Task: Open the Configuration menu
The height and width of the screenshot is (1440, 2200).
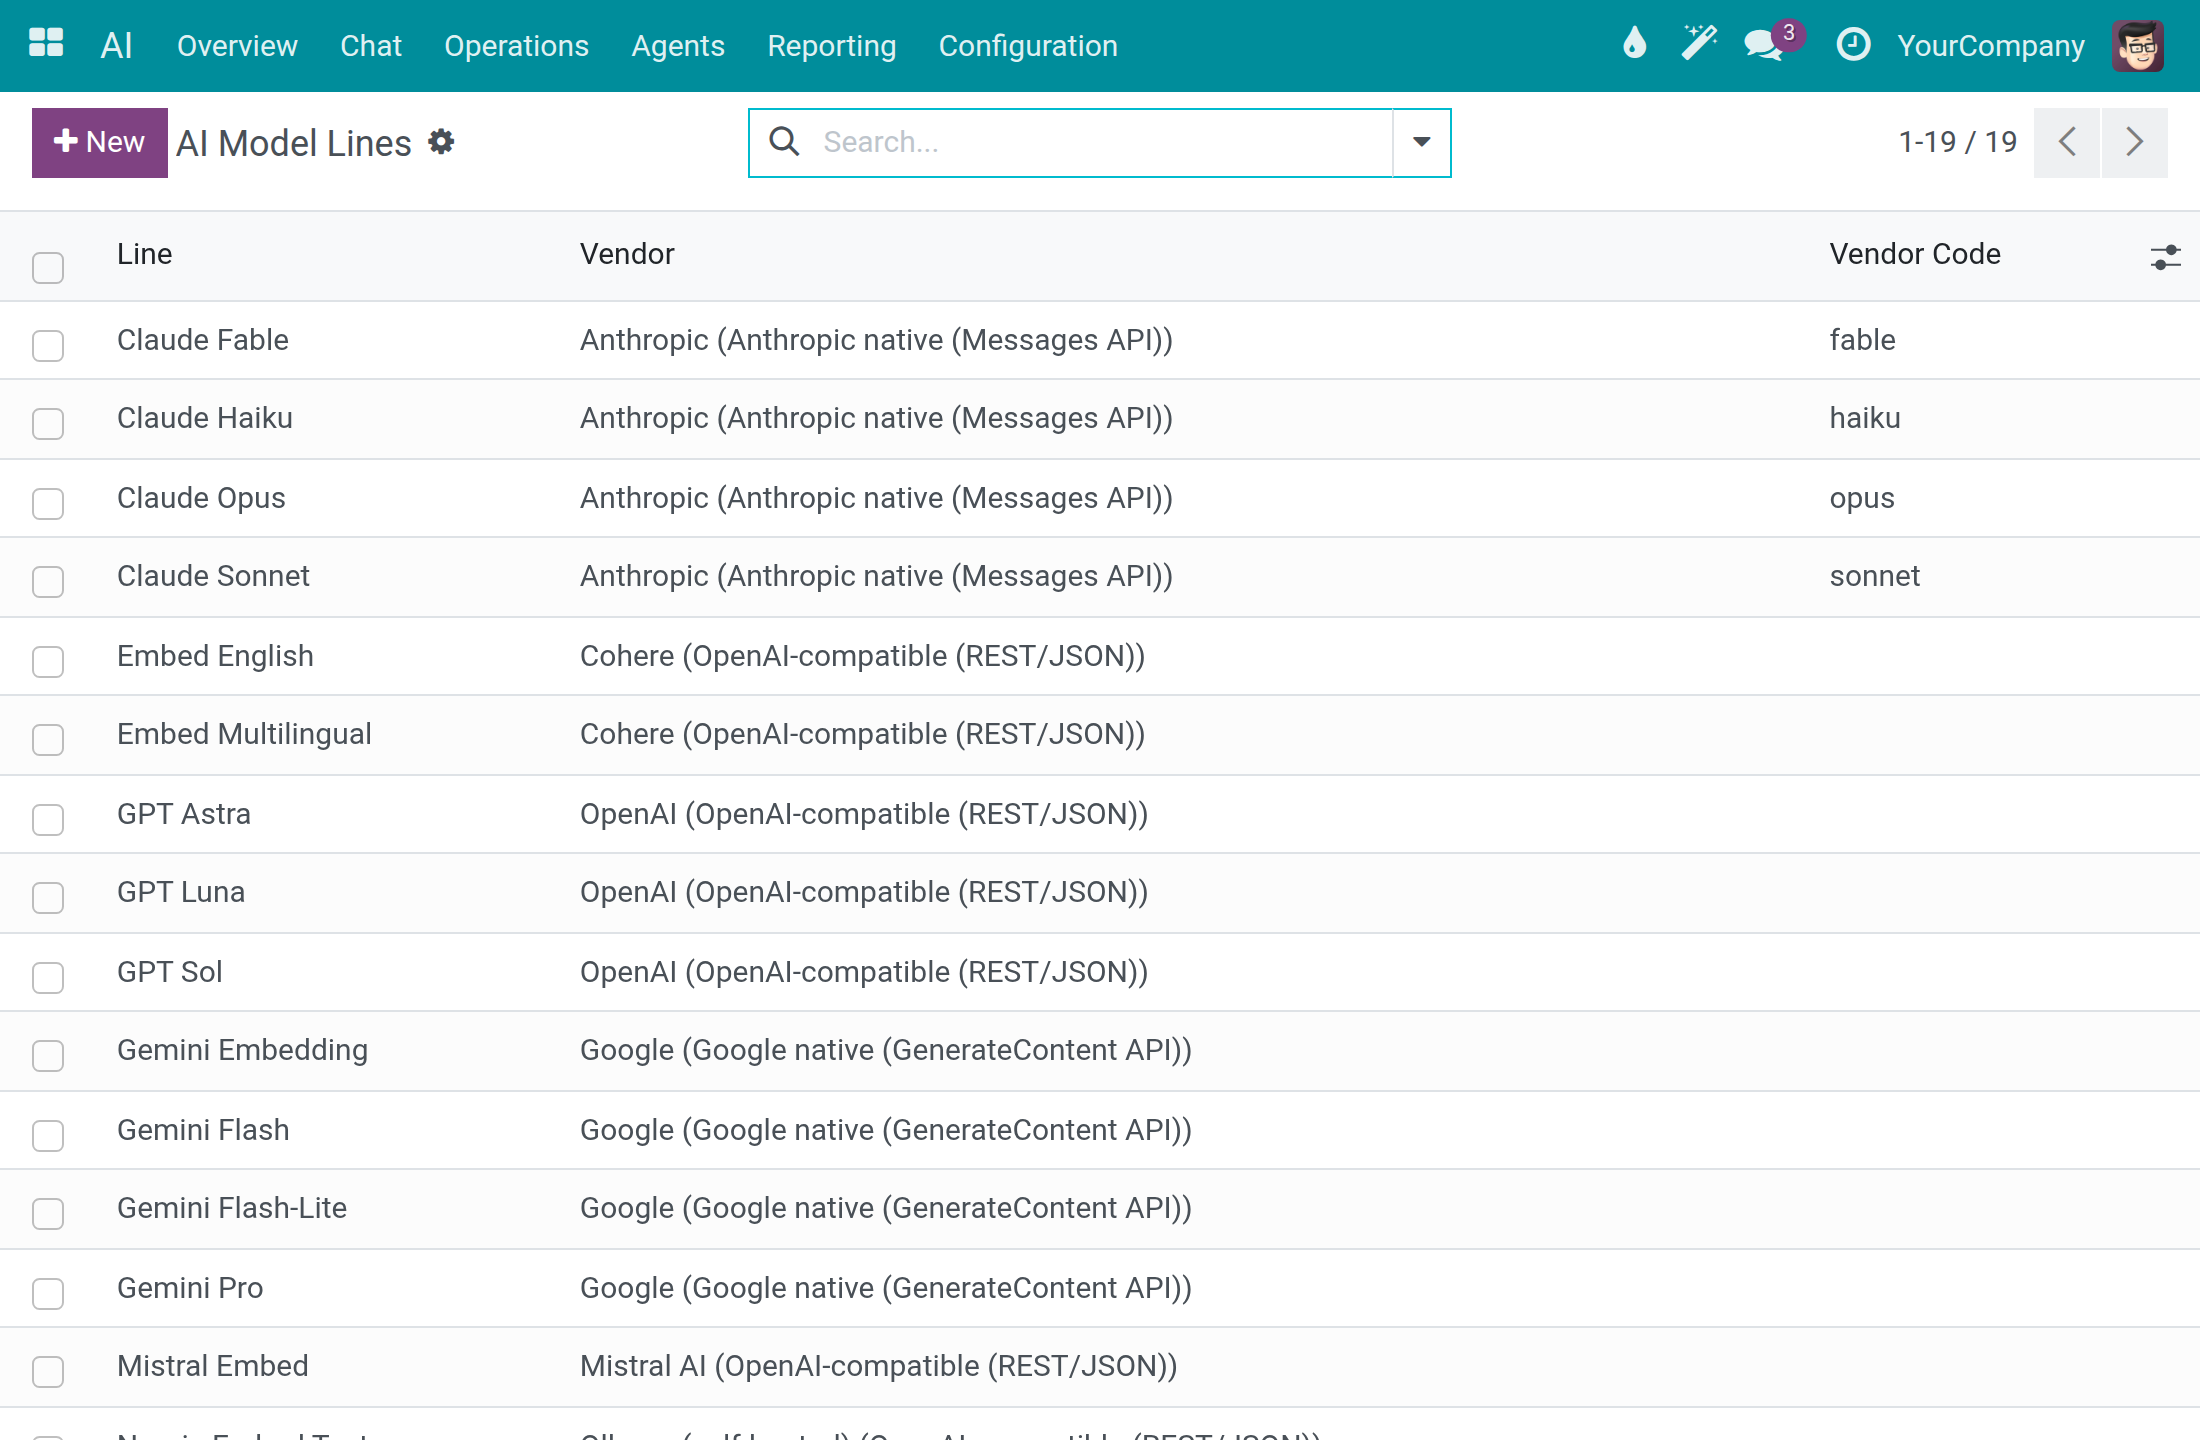Action: (x=1028, y=46)
